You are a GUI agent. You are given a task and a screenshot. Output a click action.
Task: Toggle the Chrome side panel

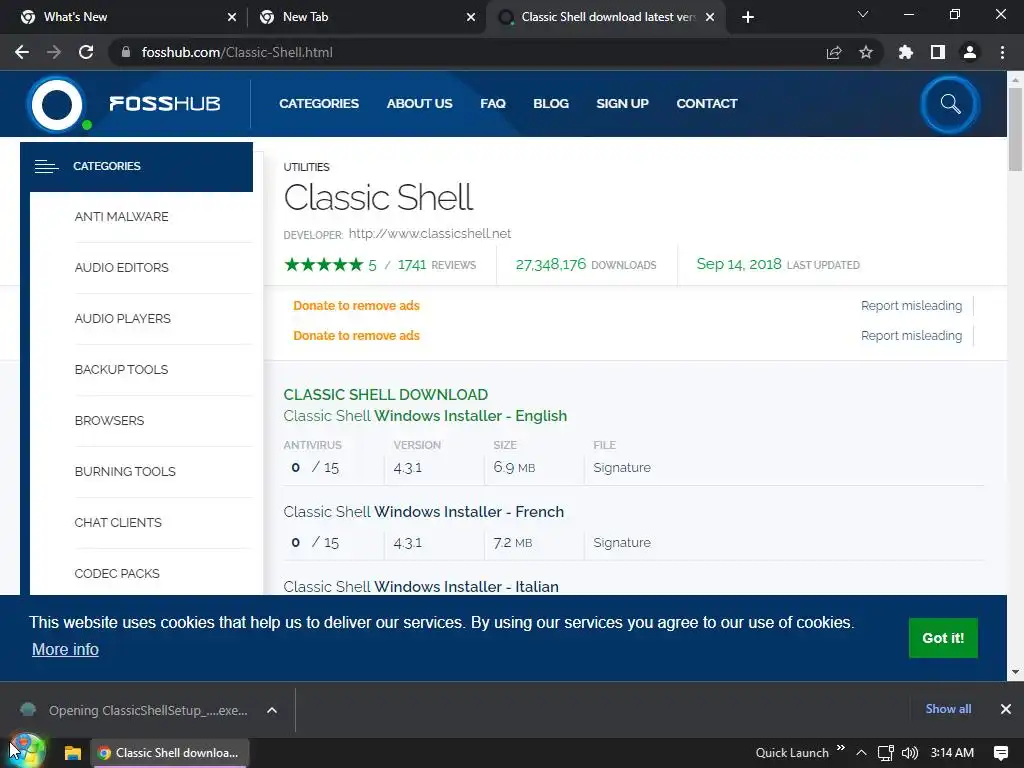(x=938, y=52)
